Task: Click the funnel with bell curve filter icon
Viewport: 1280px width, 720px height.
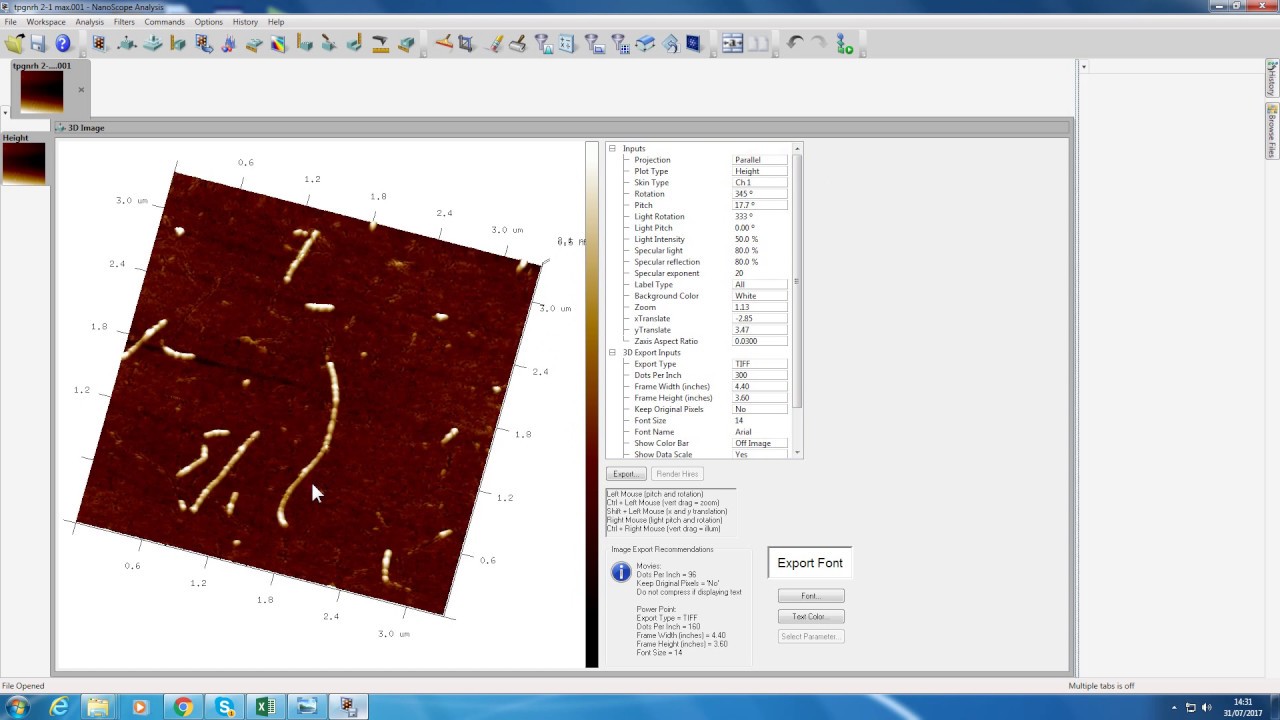Action: point(543,43)
